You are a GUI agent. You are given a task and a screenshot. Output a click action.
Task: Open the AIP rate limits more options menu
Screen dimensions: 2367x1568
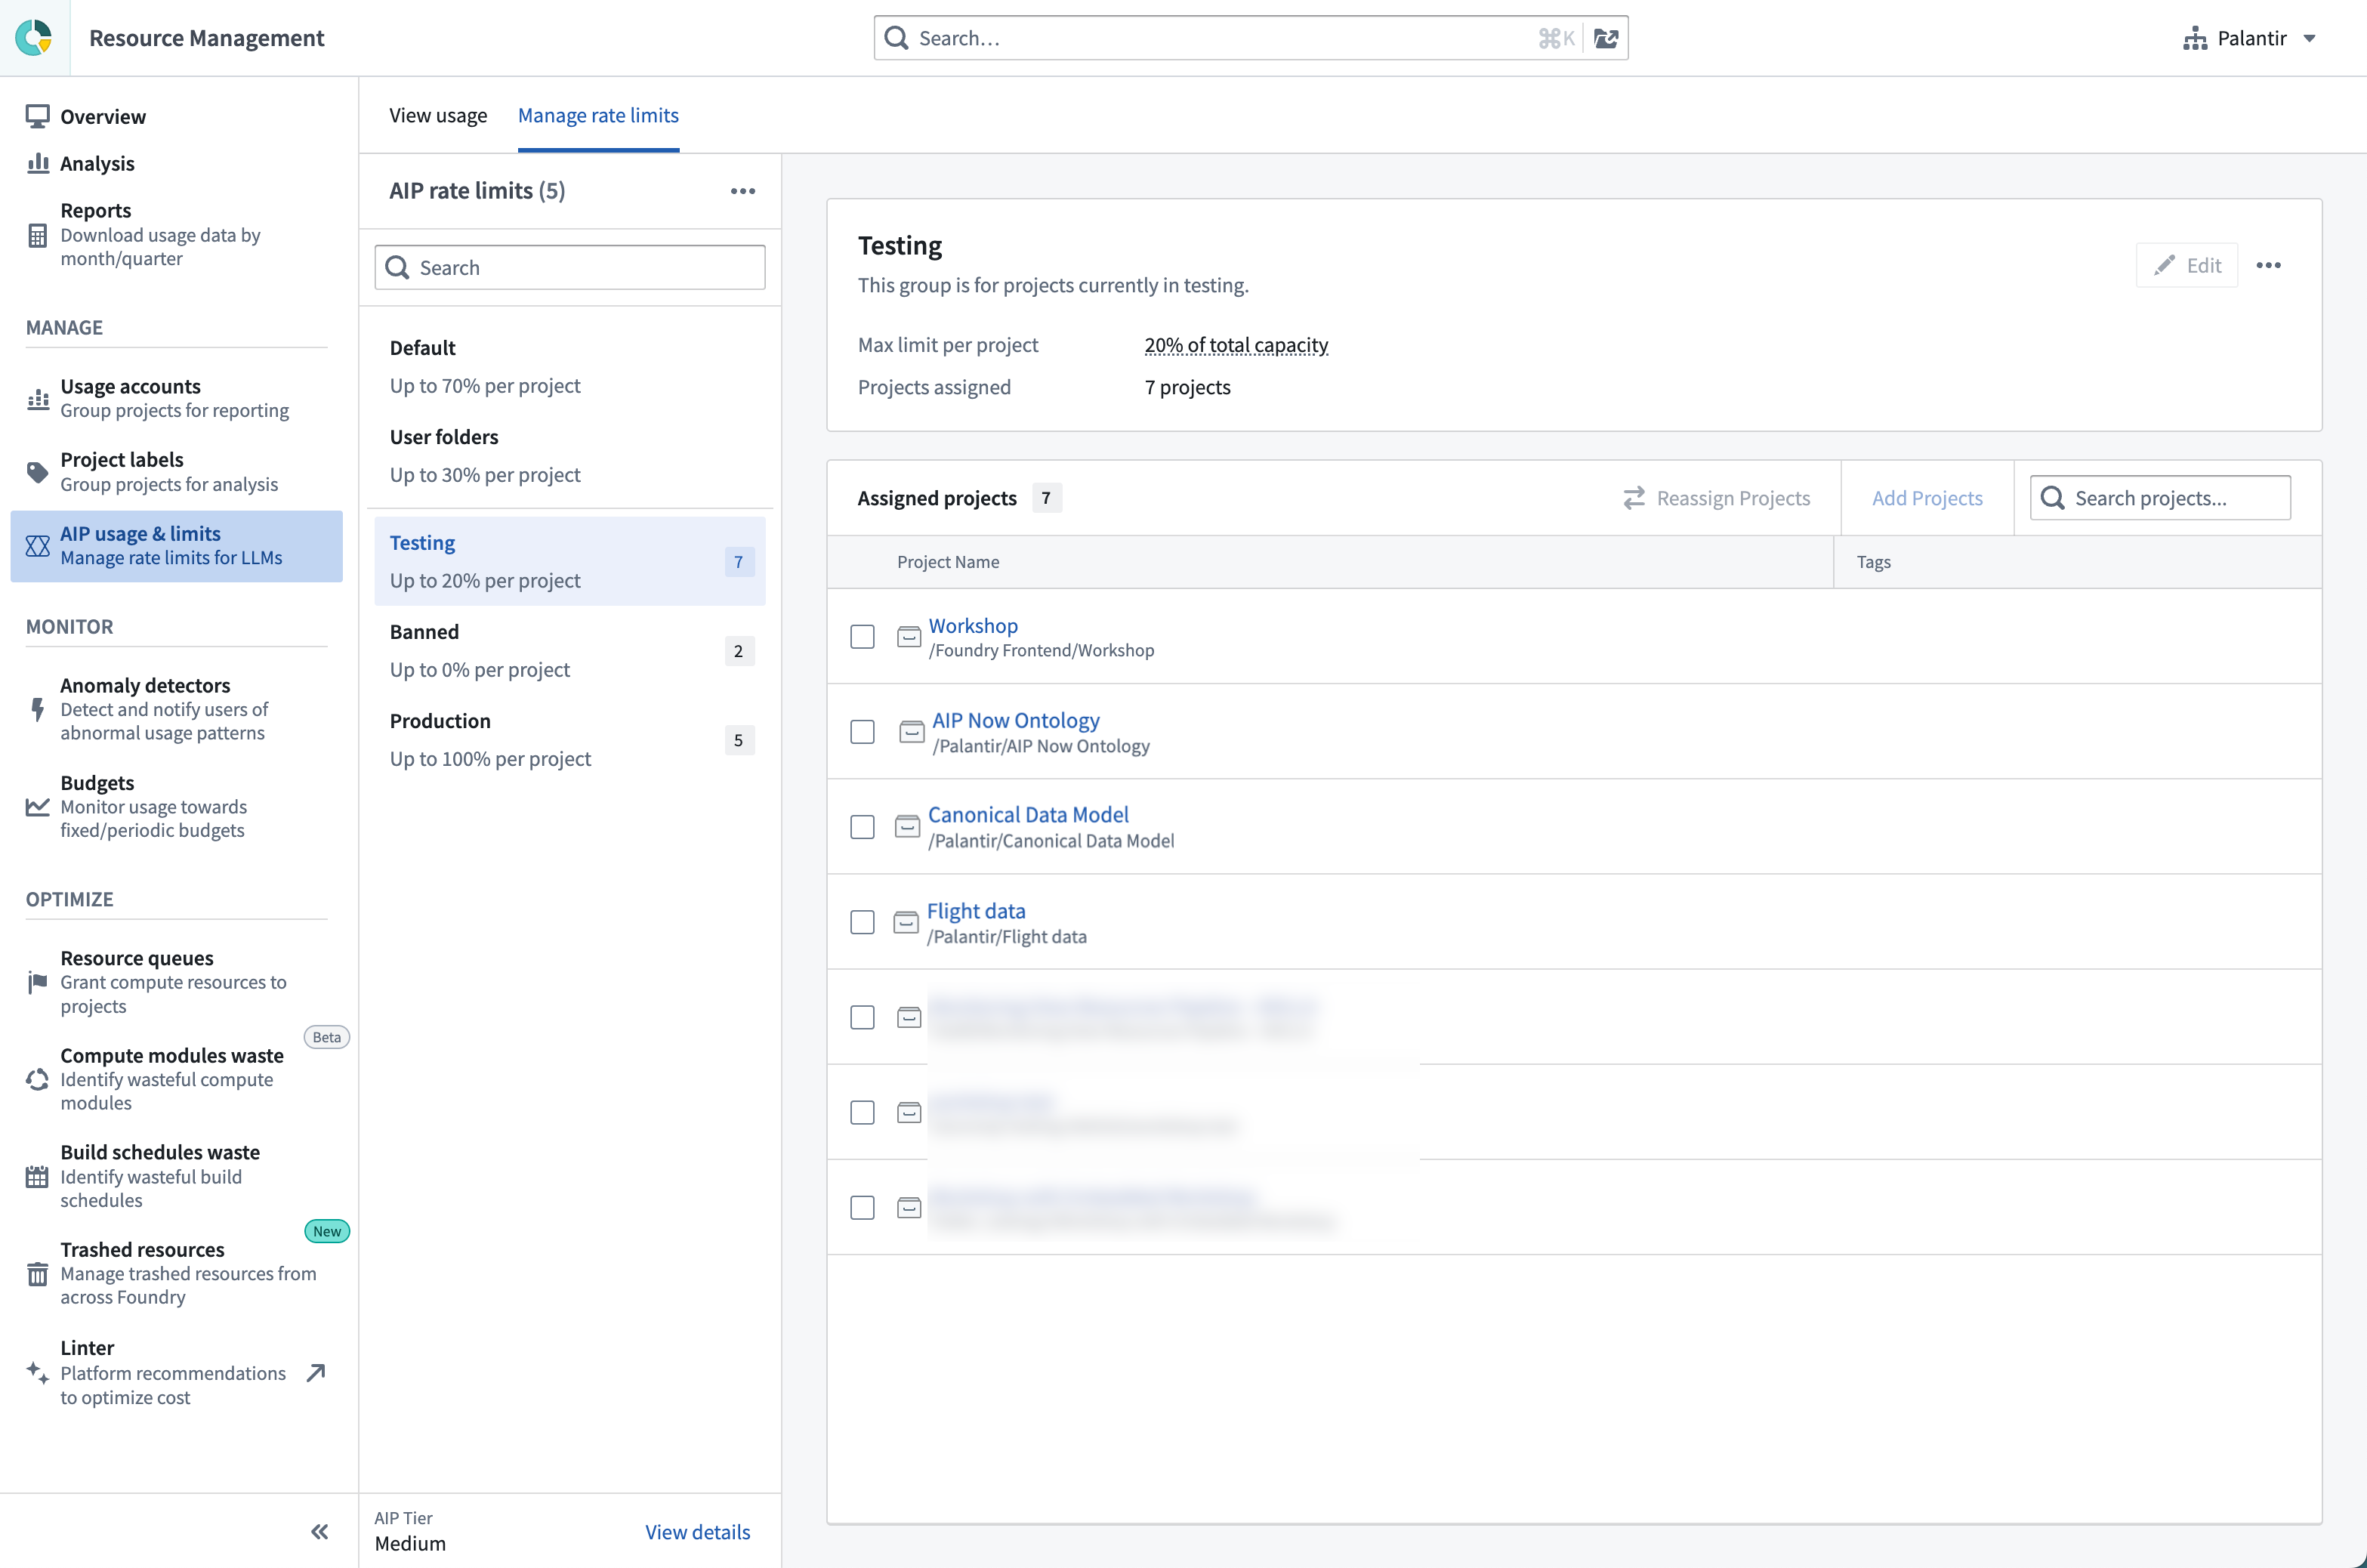point(742,191)
